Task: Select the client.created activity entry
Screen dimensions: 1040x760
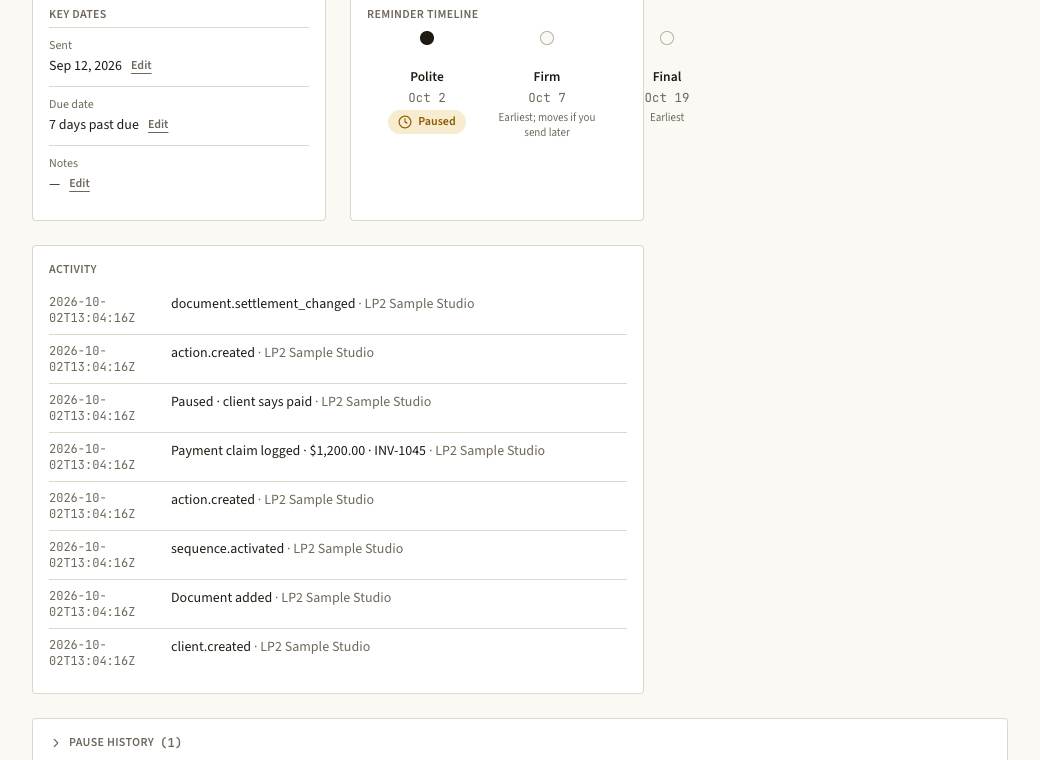Action: [x=338, y=653]
